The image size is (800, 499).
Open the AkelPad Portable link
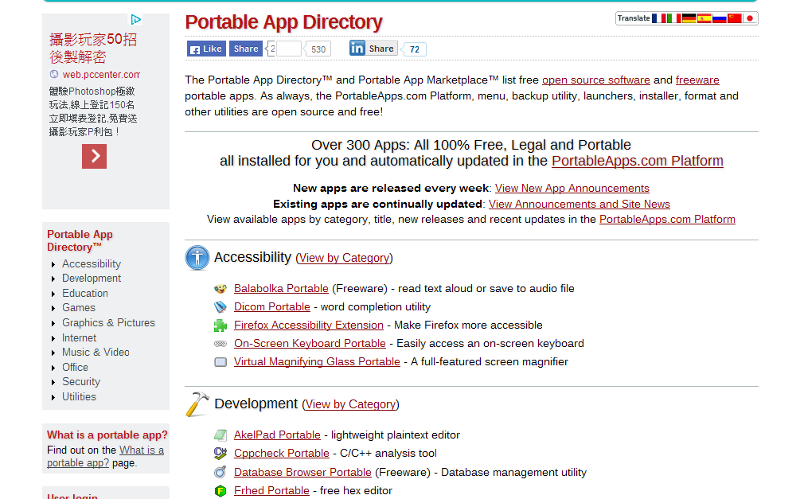click(277, 435)
